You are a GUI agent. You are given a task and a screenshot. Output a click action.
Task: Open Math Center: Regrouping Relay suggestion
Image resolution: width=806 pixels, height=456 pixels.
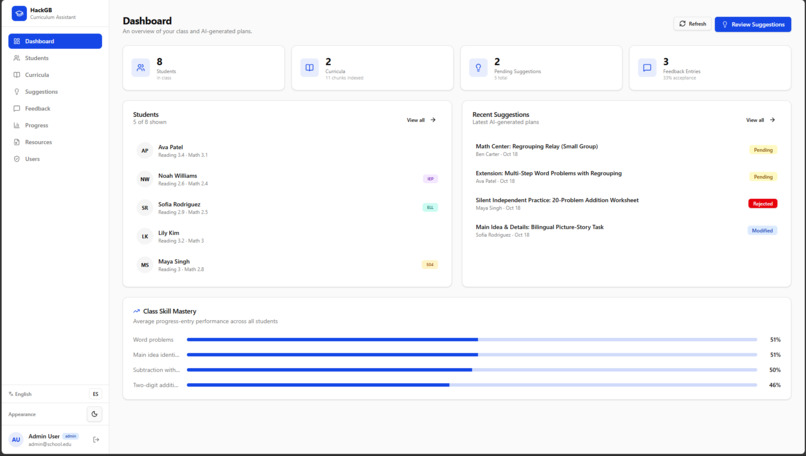537,147
